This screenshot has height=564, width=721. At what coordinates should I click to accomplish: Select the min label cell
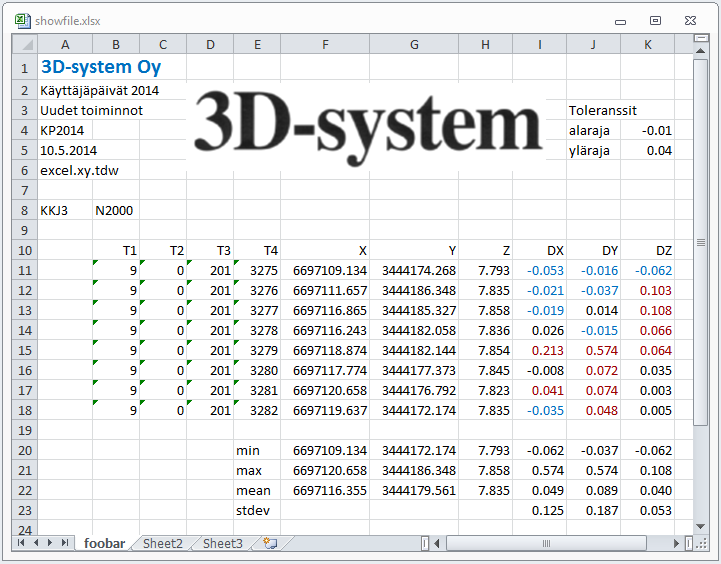point(257,450)
